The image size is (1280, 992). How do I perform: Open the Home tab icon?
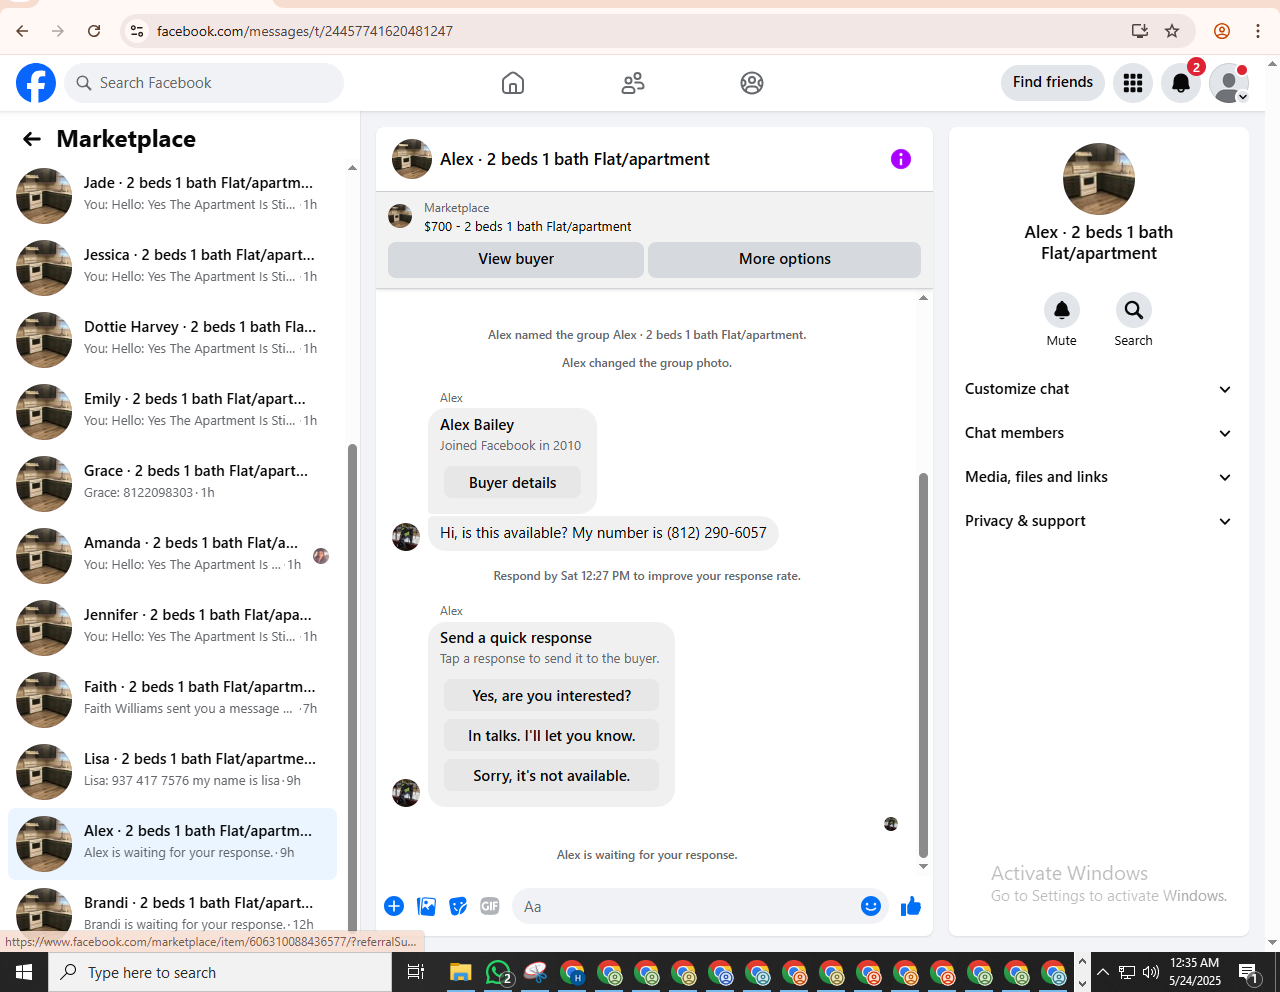point(513,83)
